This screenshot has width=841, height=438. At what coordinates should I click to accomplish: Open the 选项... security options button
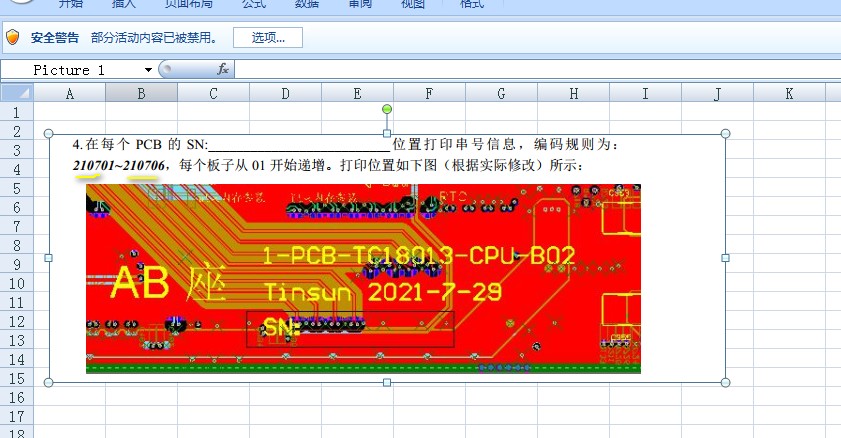tap(268, 38)
